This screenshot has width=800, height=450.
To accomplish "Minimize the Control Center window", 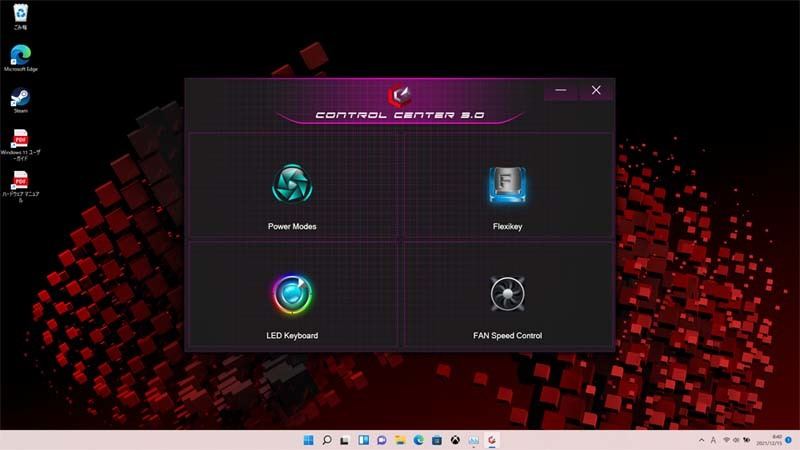I will (x=561, y=90).
